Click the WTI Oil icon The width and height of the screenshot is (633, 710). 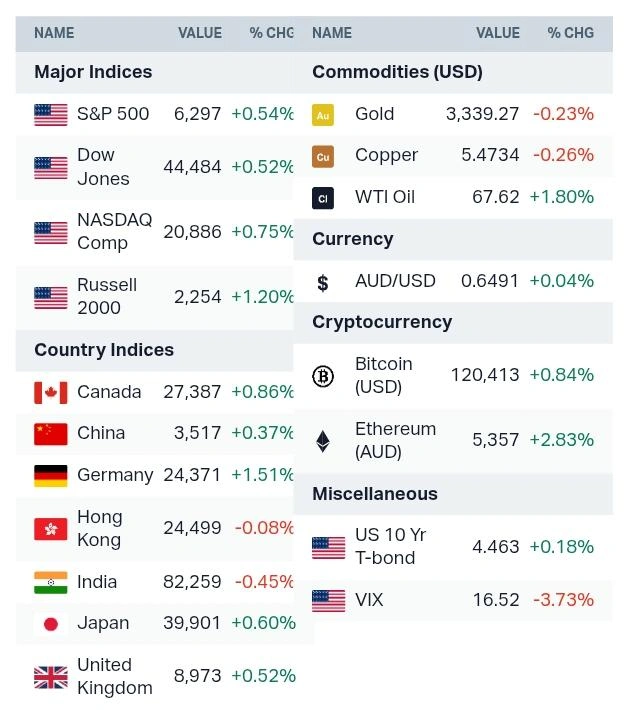323,198
